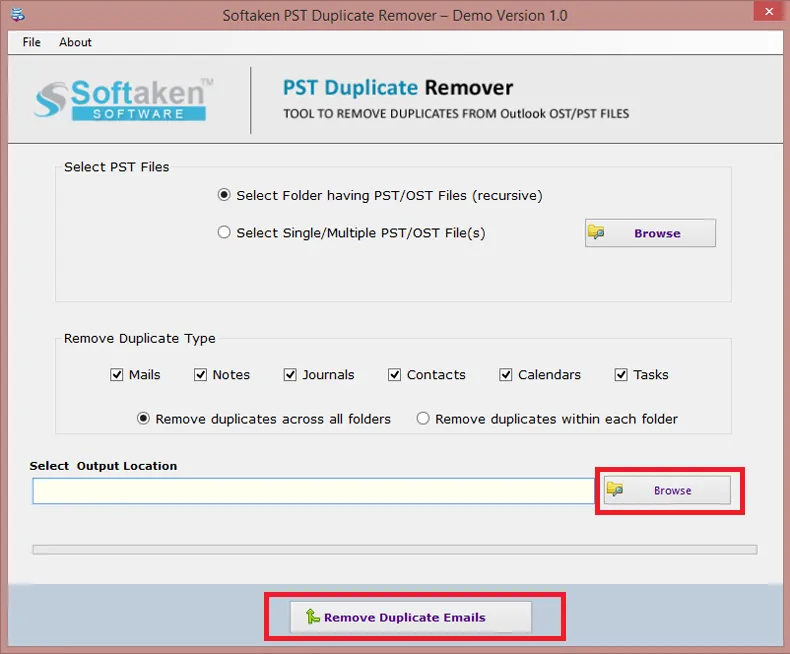This screenshot has height=654, width=790.
Task: Click folder icon on output Browse button
Action: coord(615,489)
